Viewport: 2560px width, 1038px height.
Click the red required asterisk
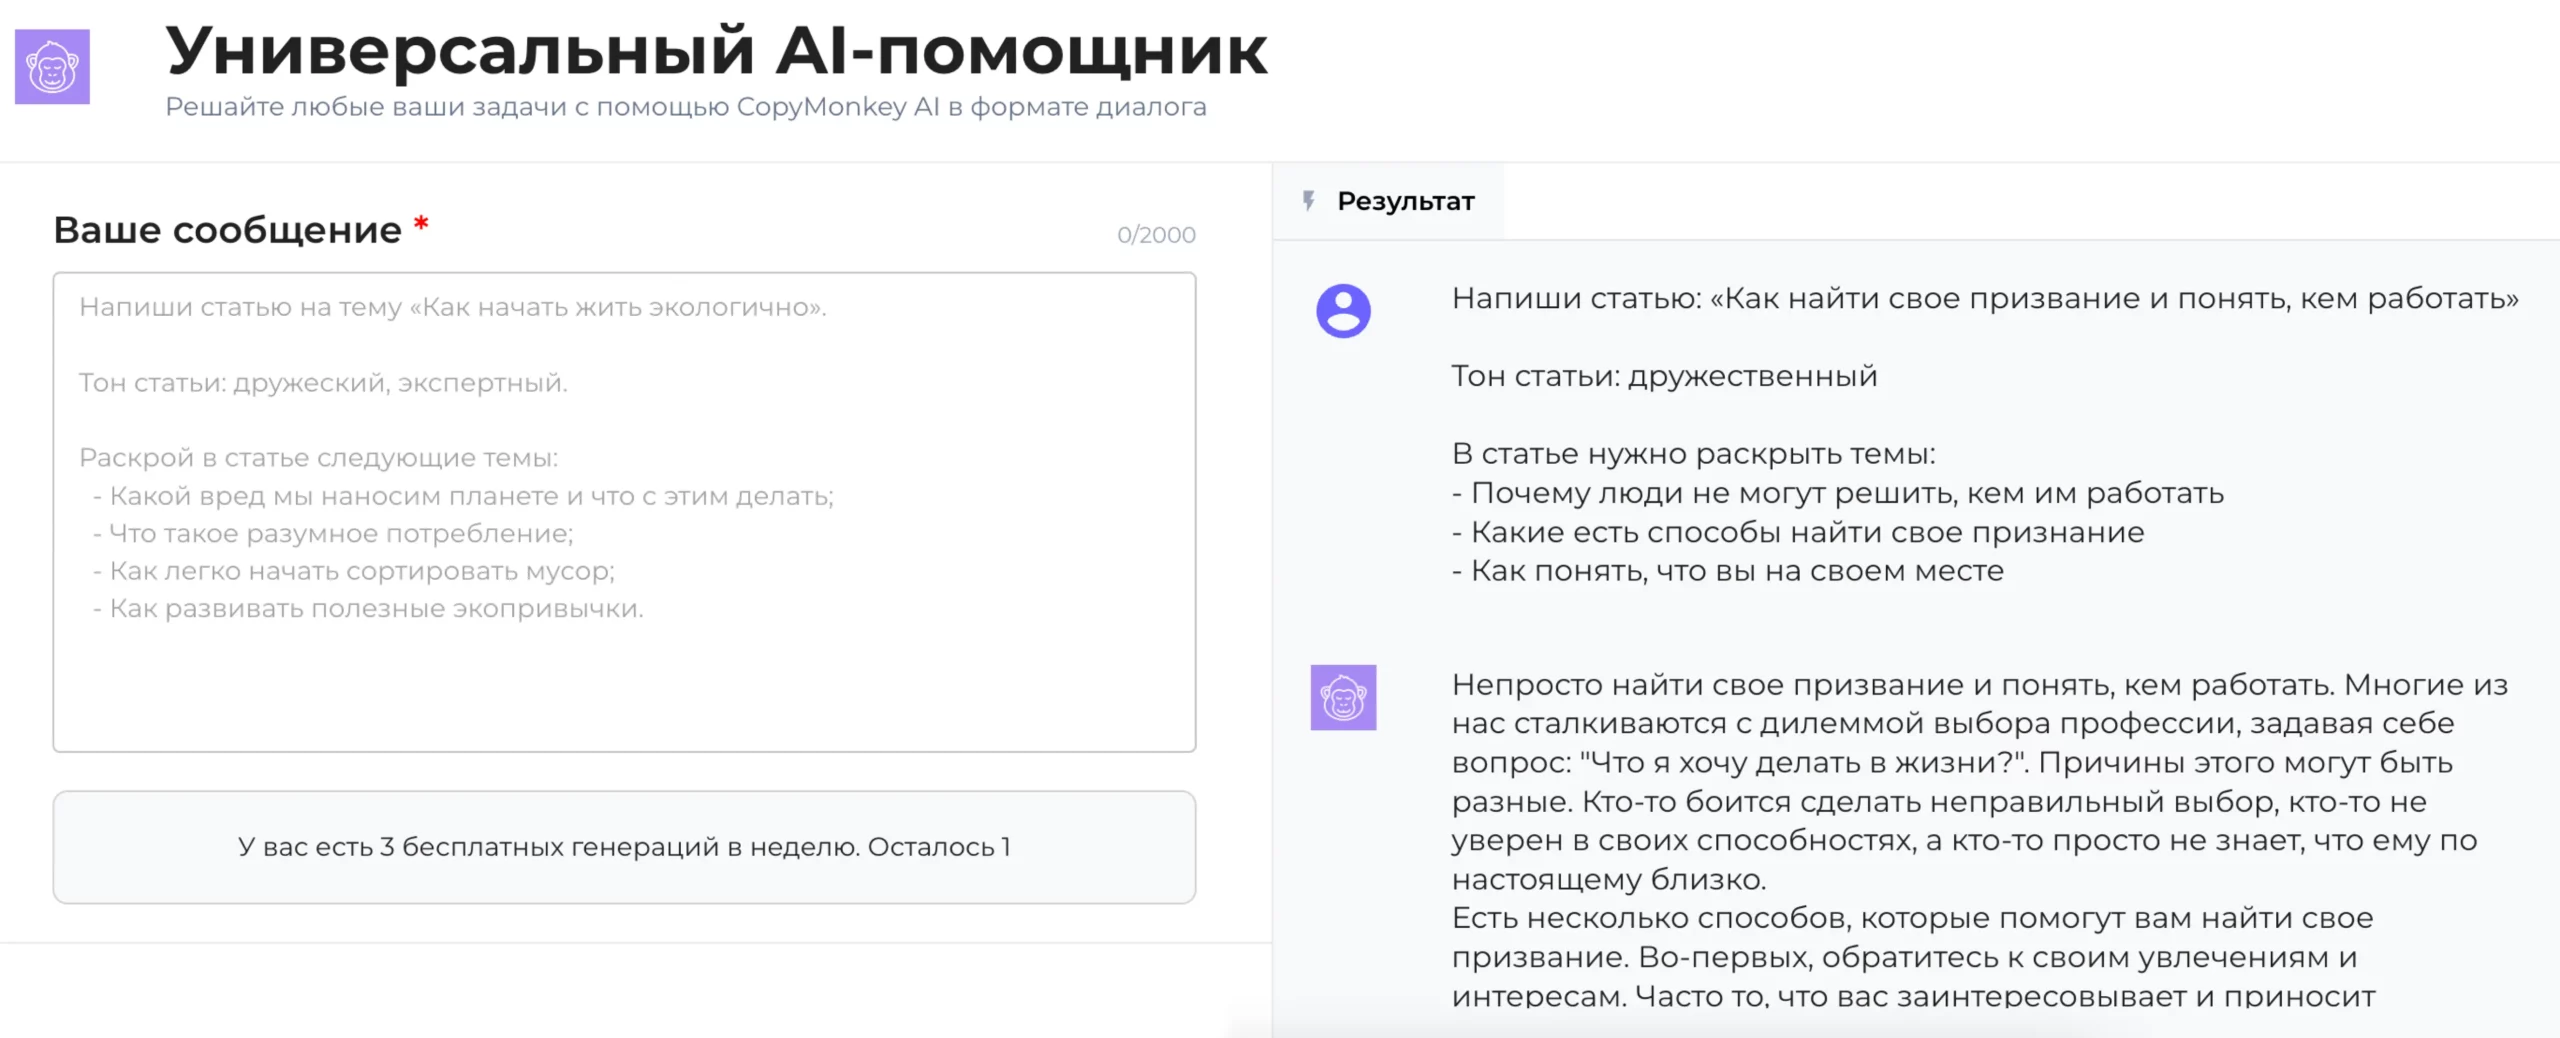pos(421,225)
